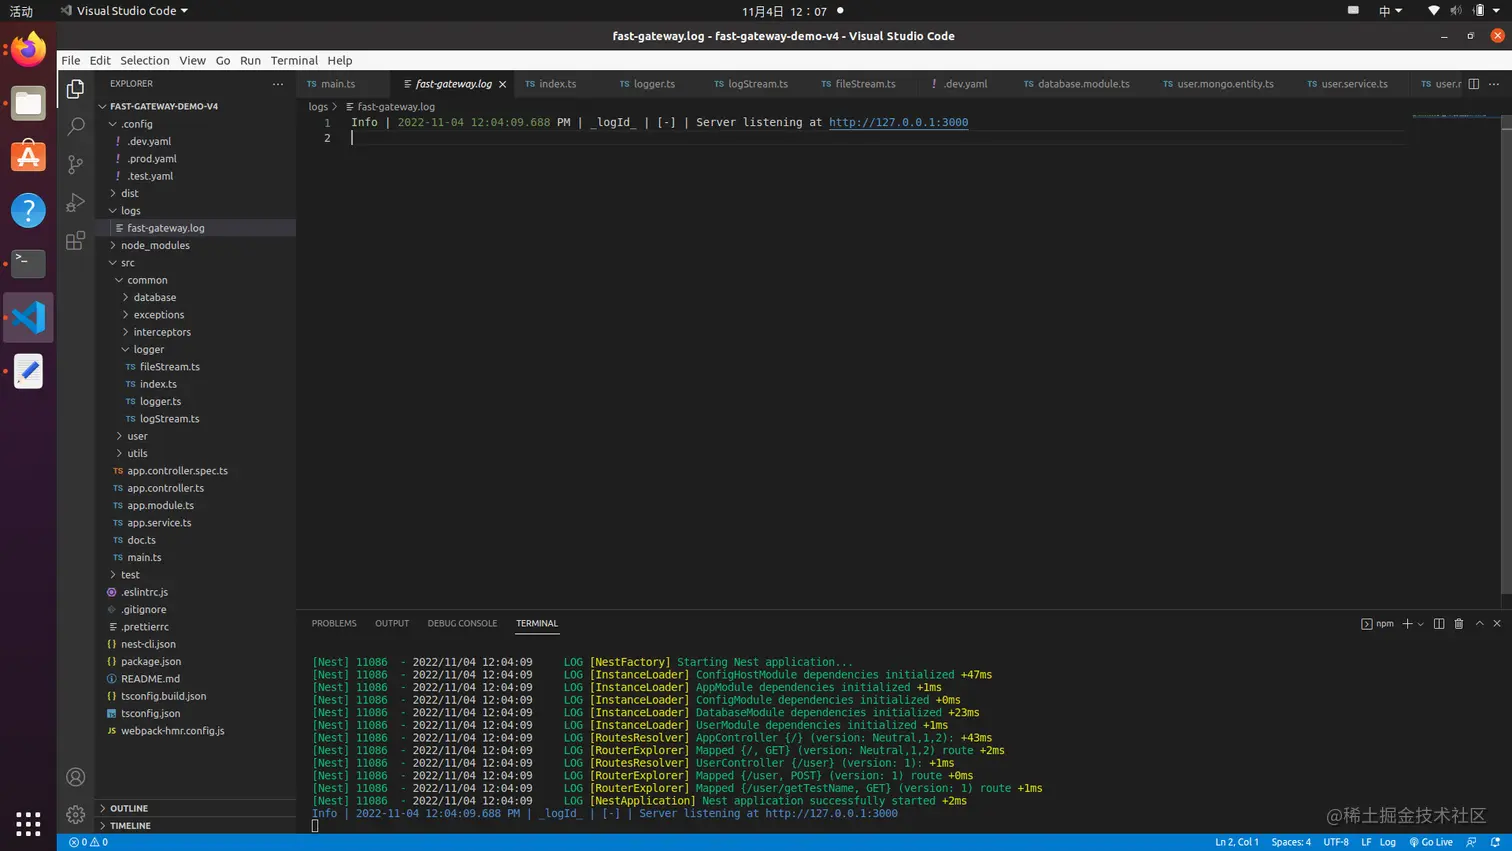Image resolution: width=1512 pixels, height=851 pixels.
Task: Open the Extensions view
Action: tap(75, 241)
